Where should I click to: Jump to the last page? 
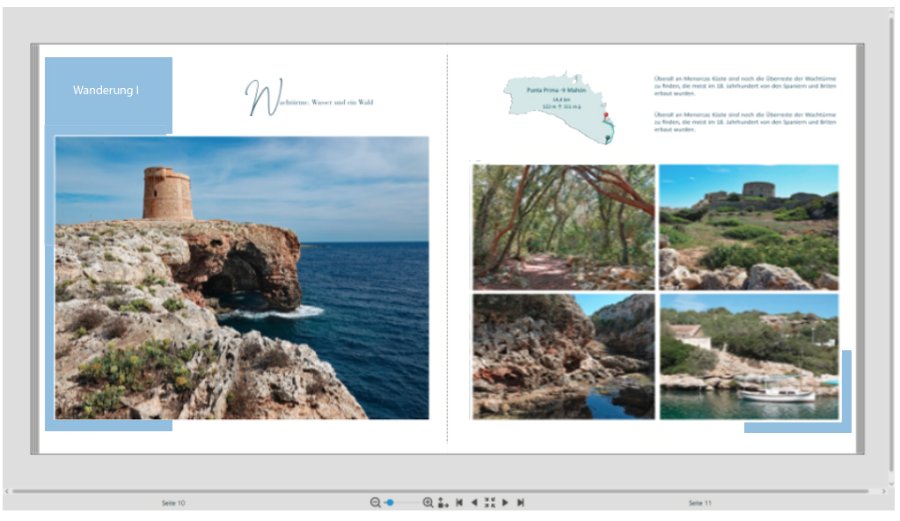tap(521, 503)
